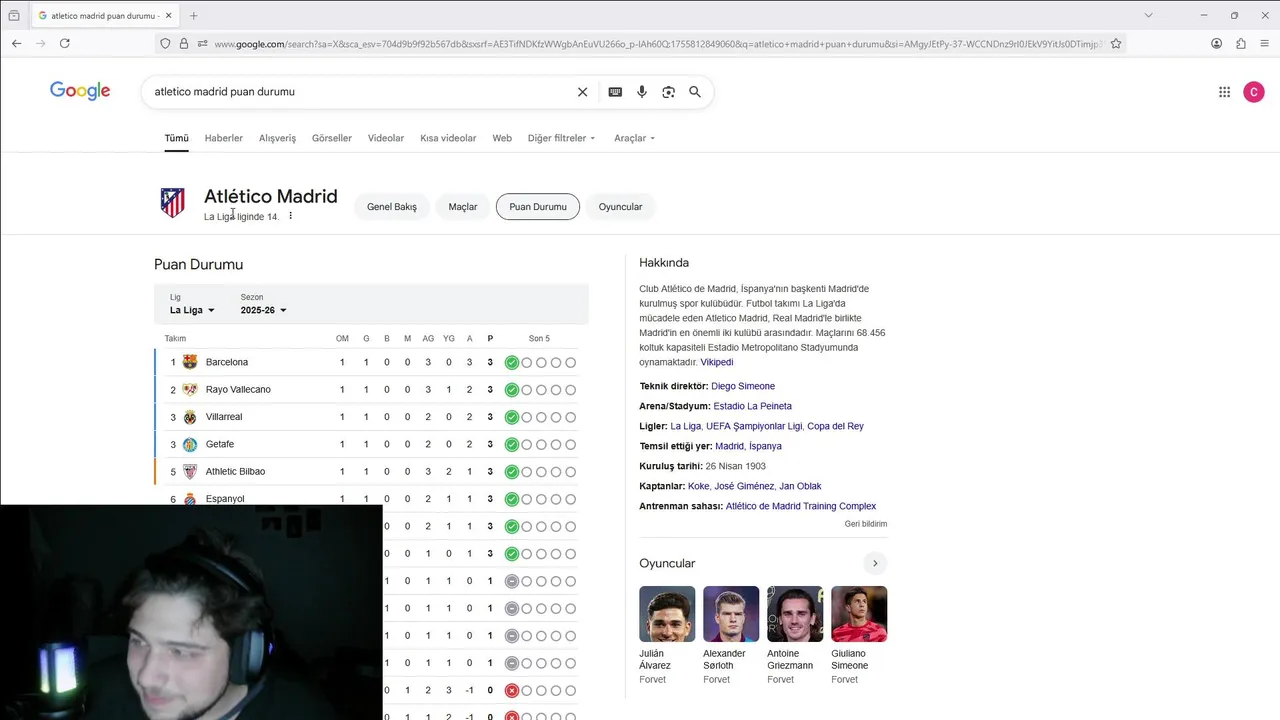Open Julián Álvarez player photo

[x=667, y=614]
